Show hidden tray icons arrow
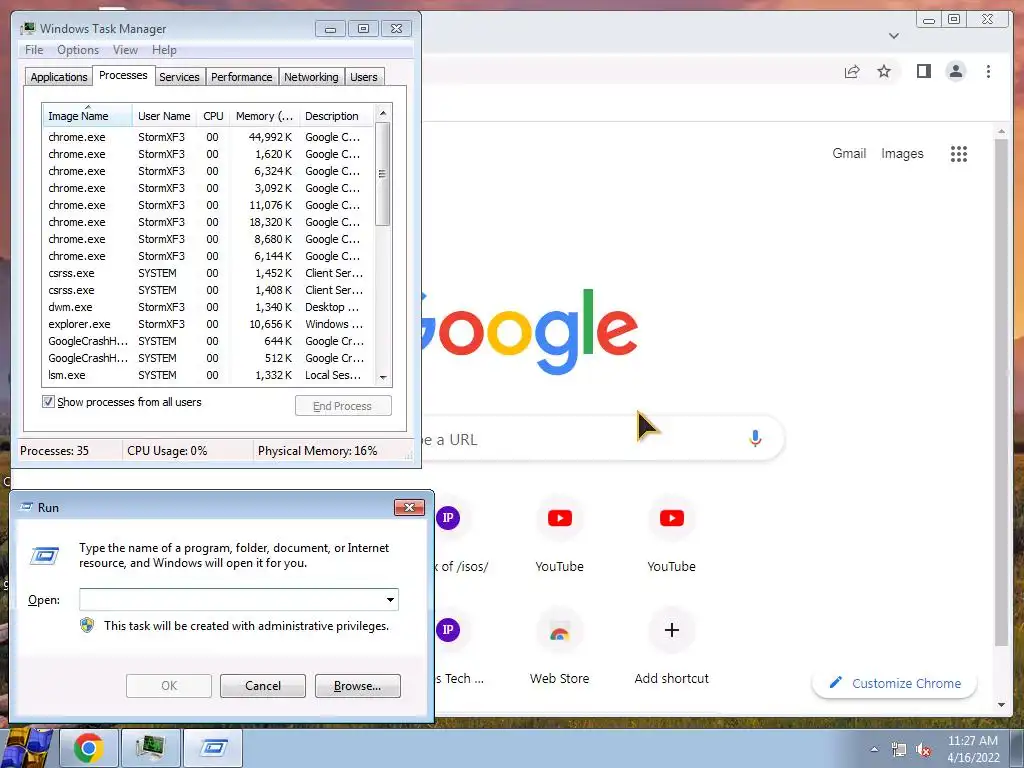 point(874,749)
